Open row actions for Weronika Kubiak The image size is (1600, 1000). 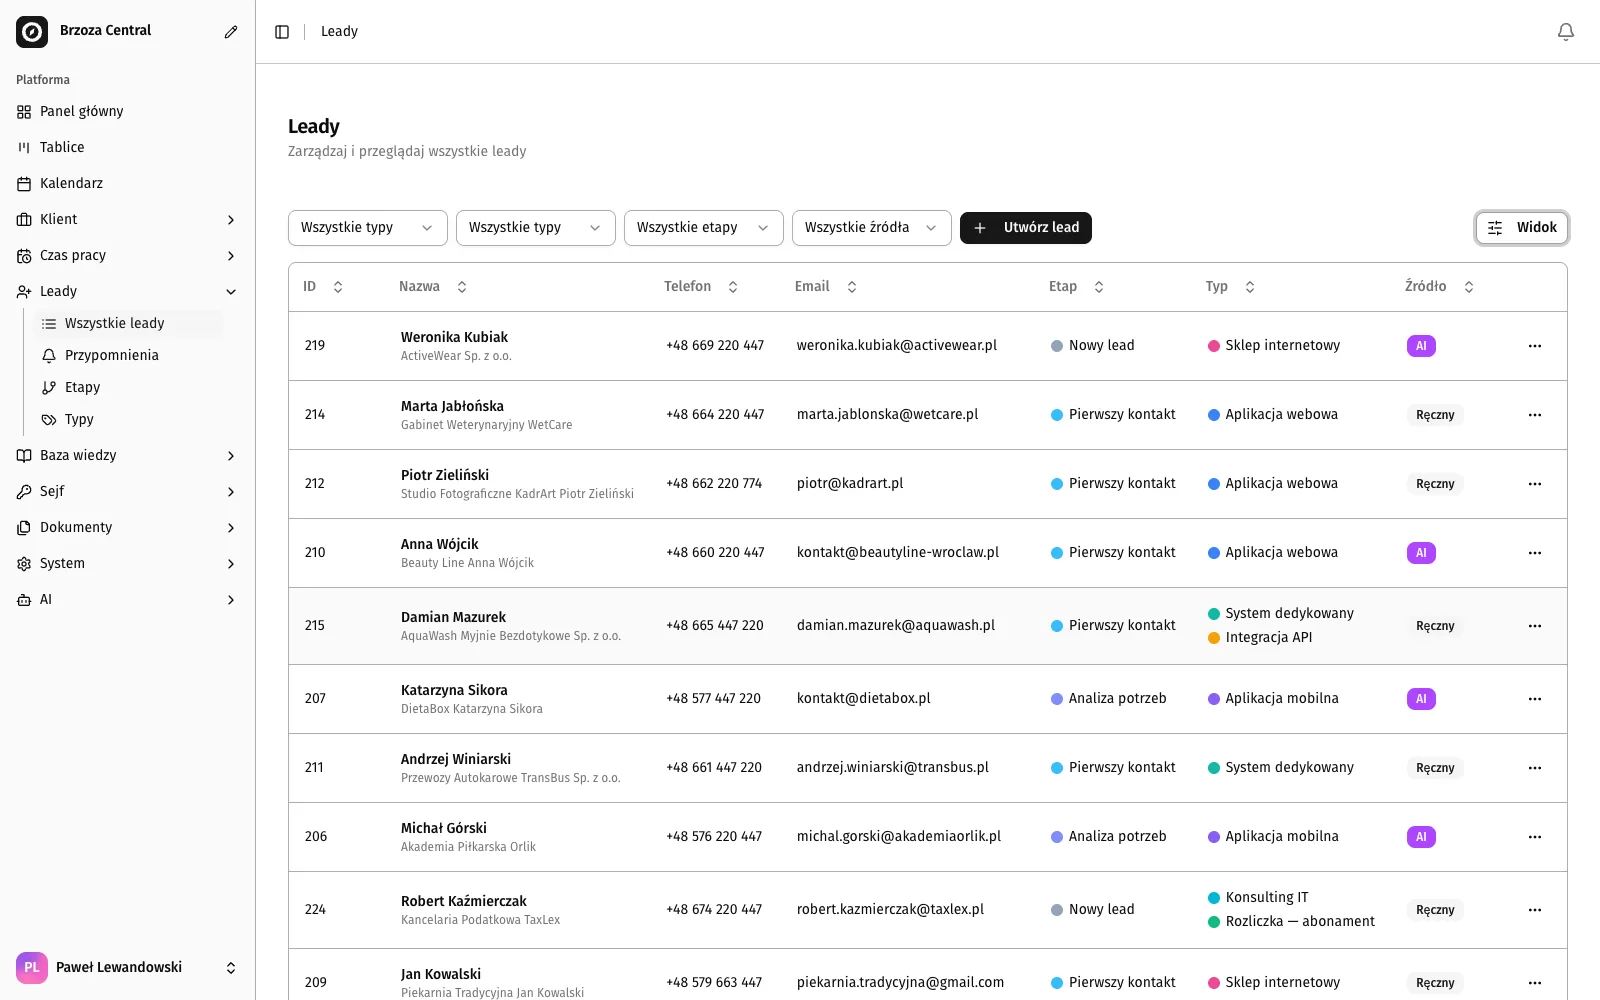[1535, 346]
